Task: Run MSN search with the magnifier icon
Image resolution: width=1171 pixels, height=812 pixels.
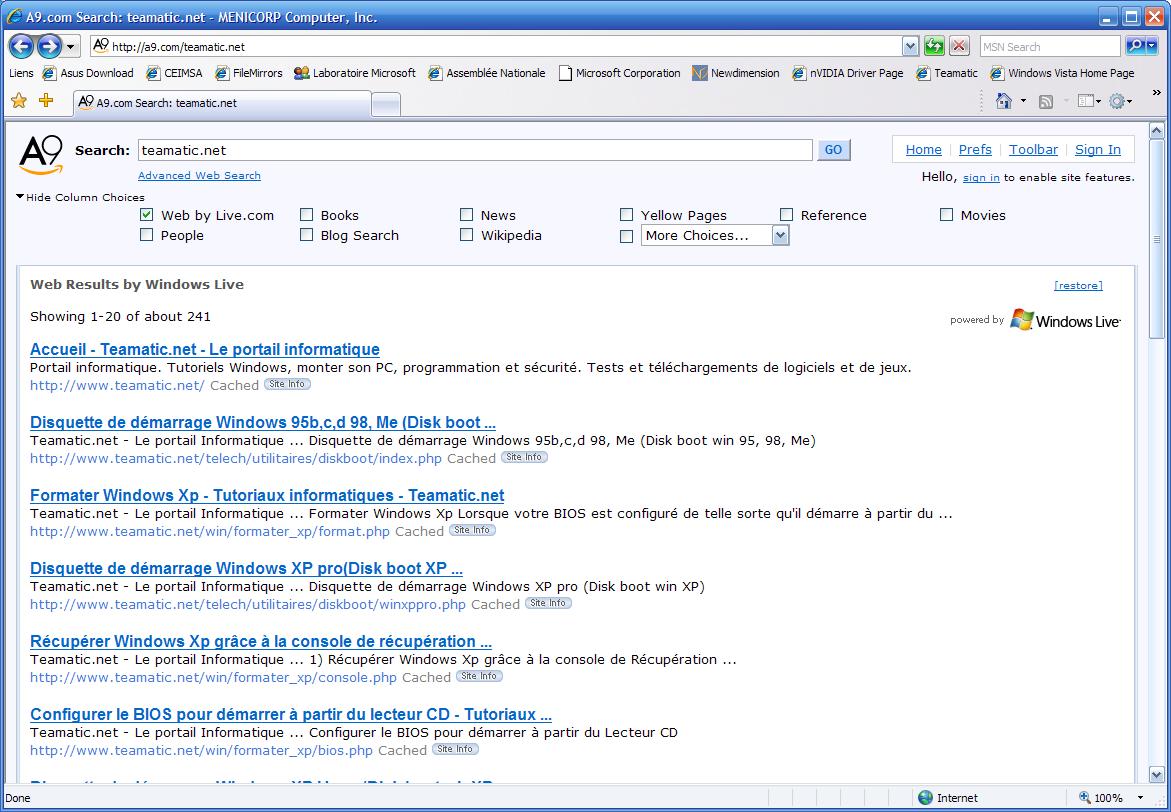Action: tap(1135, 46)
